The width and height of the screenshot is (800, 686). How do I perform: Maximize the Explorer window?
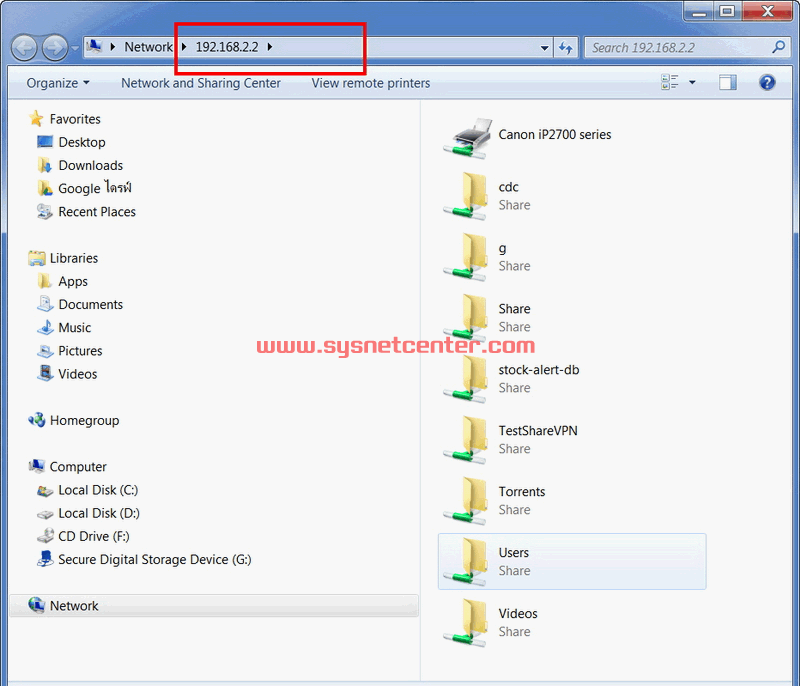(x=728, y=11)
